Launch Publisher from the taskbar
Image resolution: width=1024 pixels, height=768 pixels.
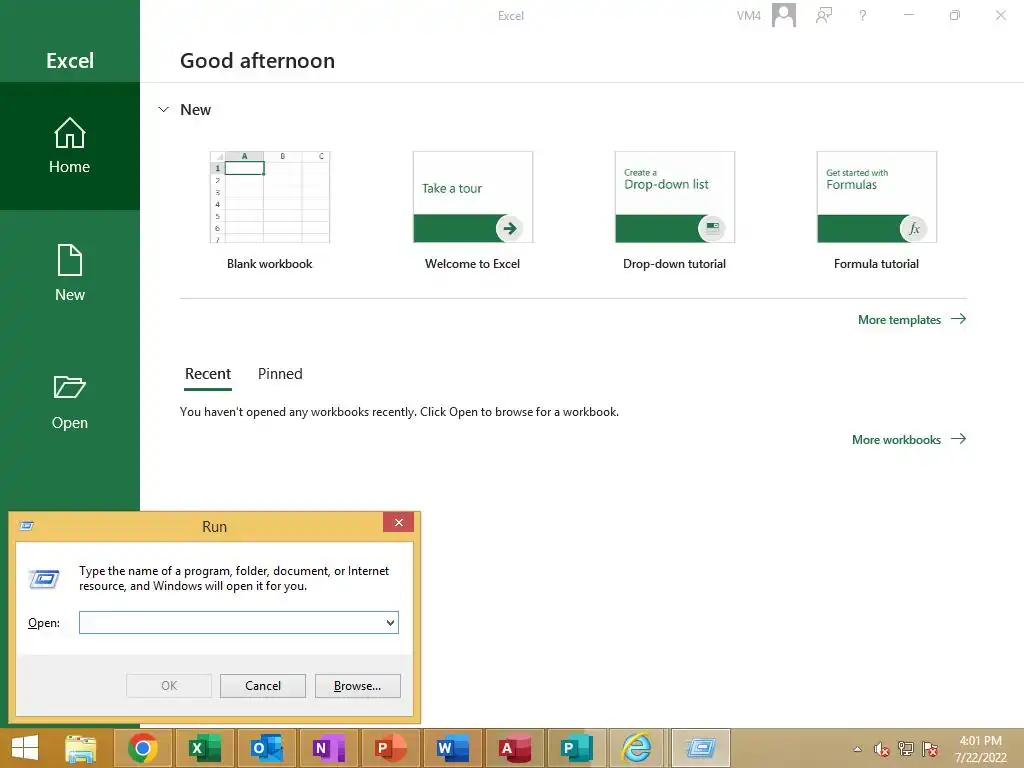[x=576, y=748]
